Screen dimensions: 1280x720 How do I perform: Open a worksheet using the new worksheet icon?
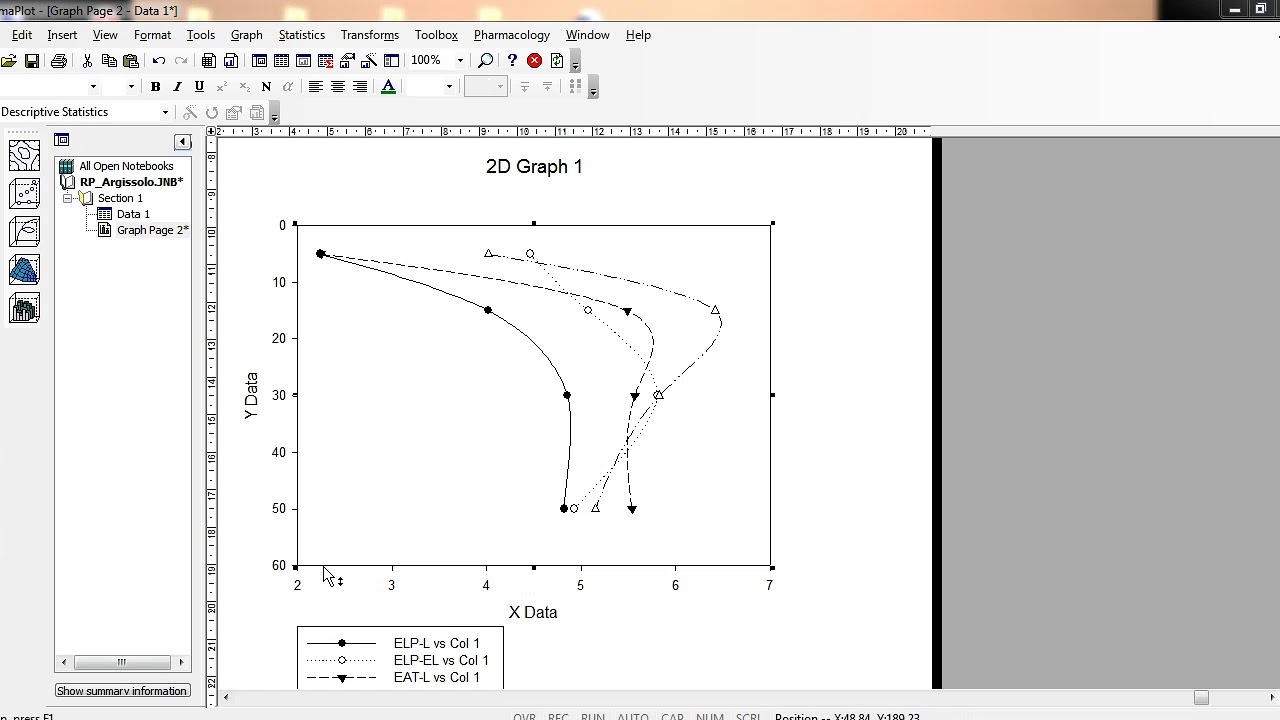[209, 61]
